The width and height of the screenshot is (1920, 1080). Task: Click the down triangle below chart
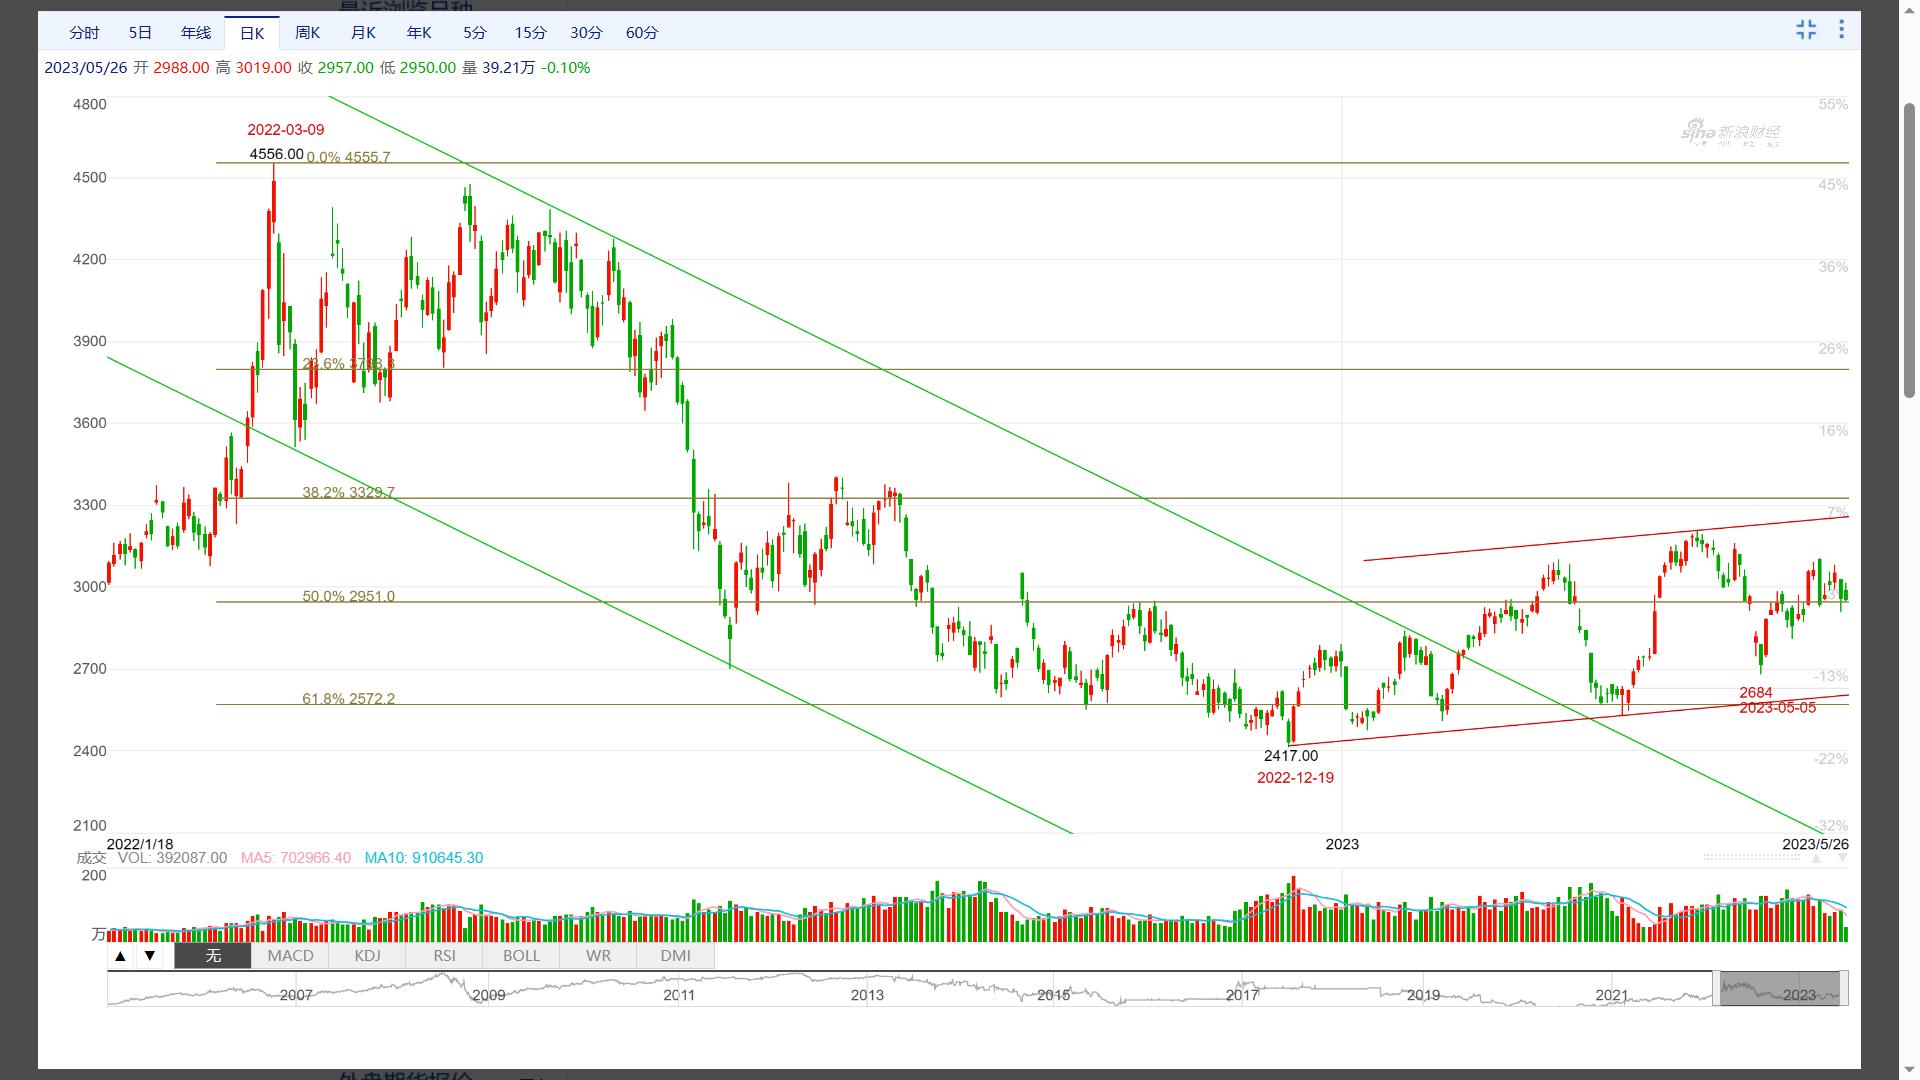pyautogui.click(x=150, y=956)
